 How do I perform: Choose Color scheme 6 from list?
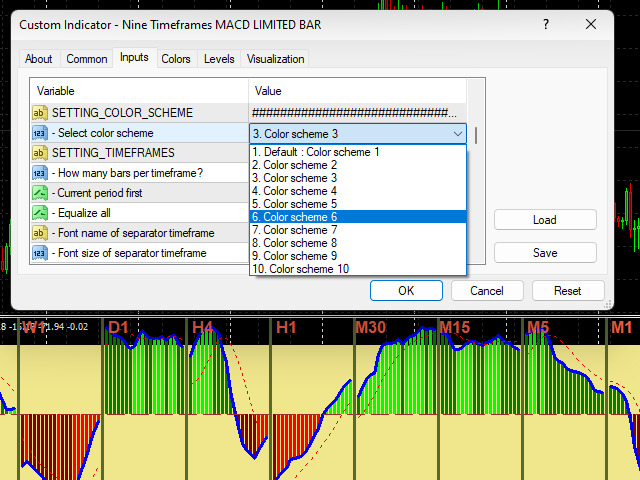(300, 217)
